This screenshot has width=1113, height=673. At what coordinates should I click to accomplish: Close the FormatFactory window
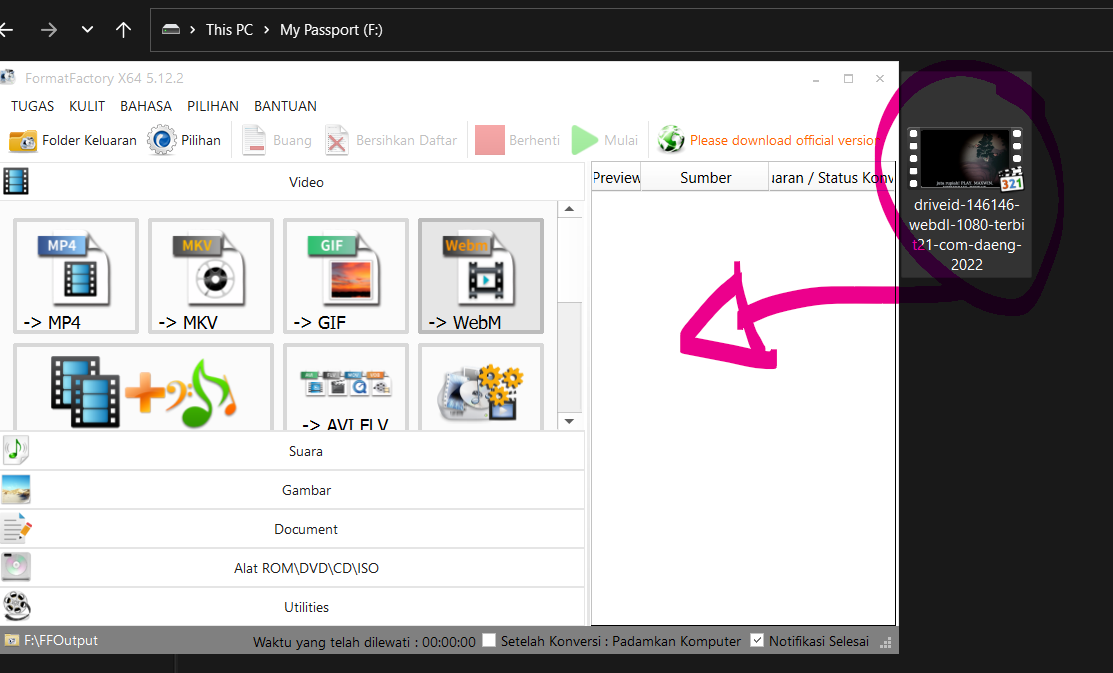pos(880,79)
